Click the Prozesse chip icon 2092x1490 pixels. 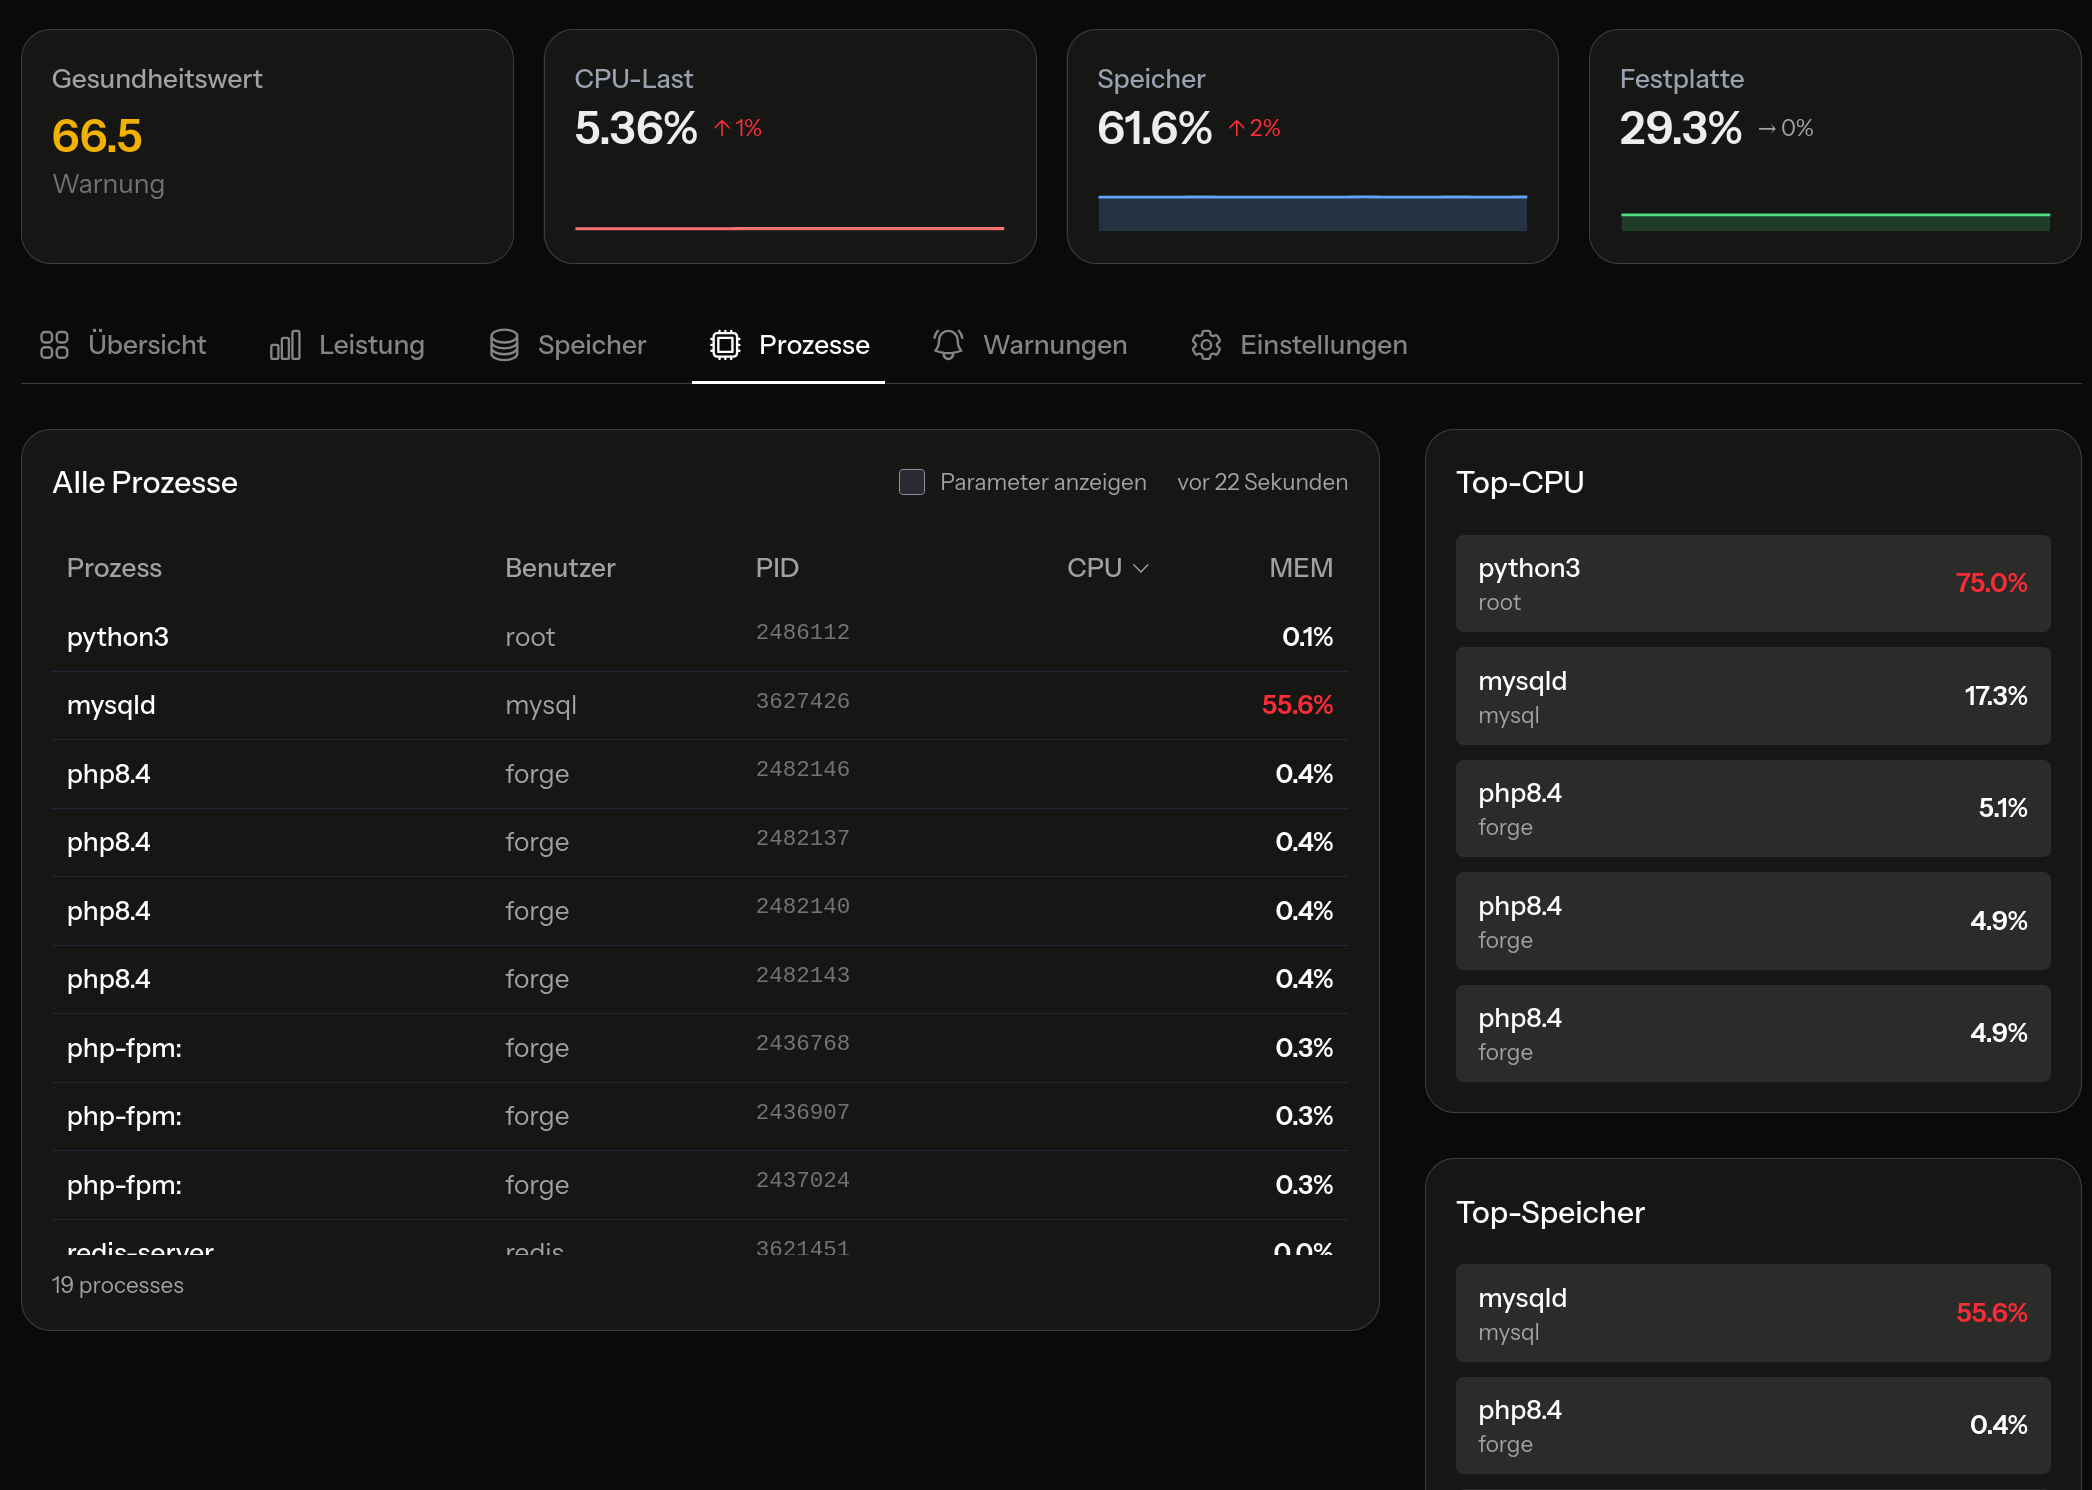[x=725, y=345]
